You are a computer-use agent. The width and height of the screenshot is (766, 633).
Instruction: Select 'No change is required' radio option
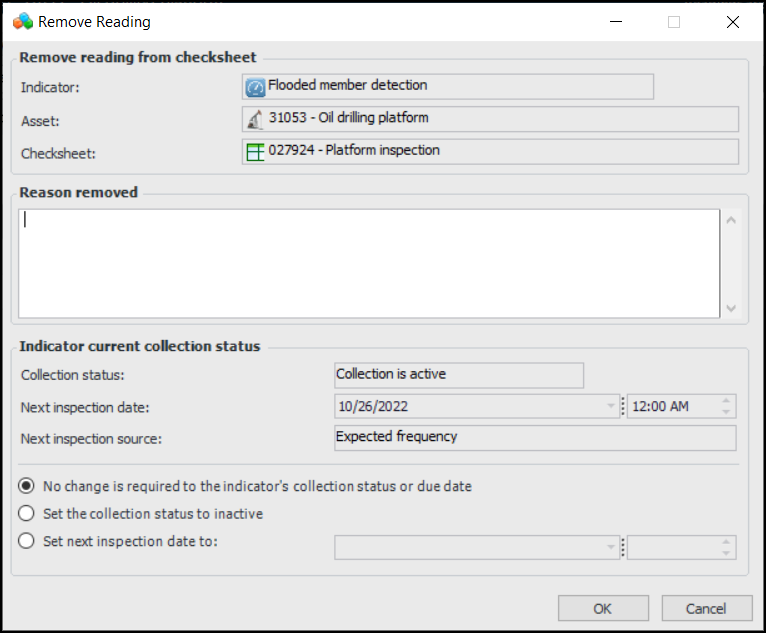pyautogui.click(x=26, y=486)
